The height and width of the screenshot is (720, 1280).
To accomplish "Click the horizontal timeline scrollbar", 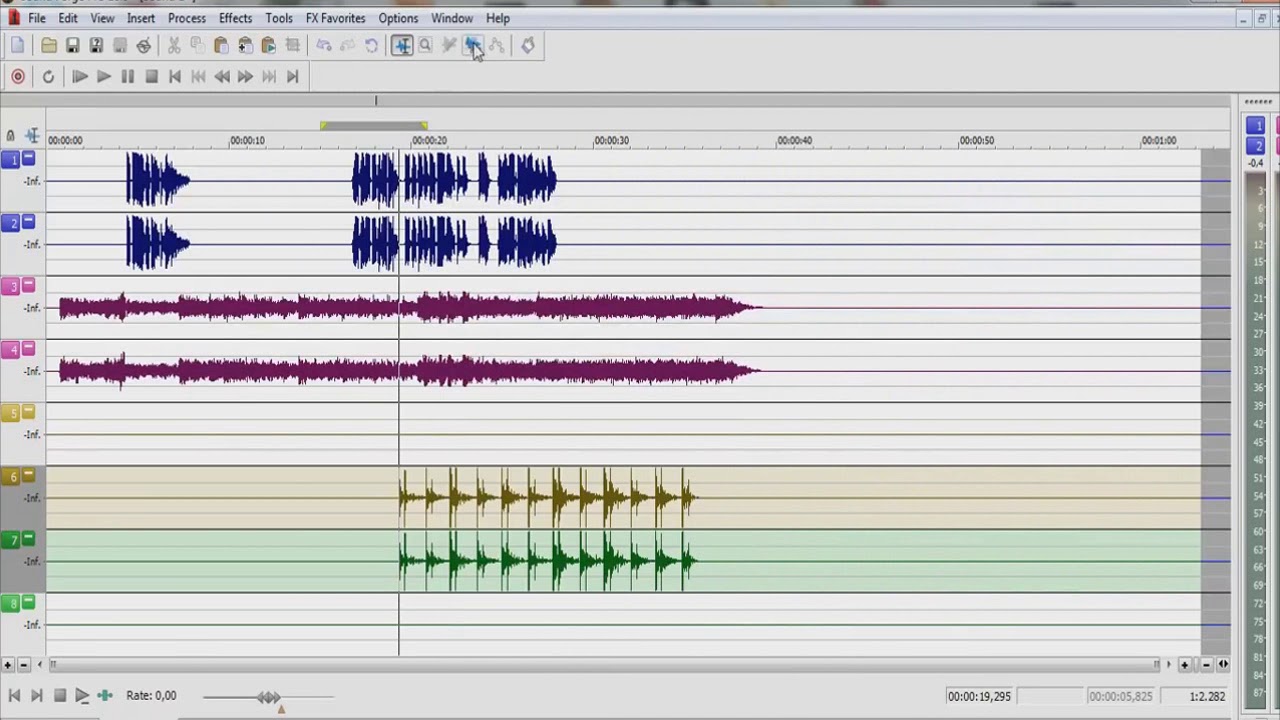I will click(x=604, y=664).
